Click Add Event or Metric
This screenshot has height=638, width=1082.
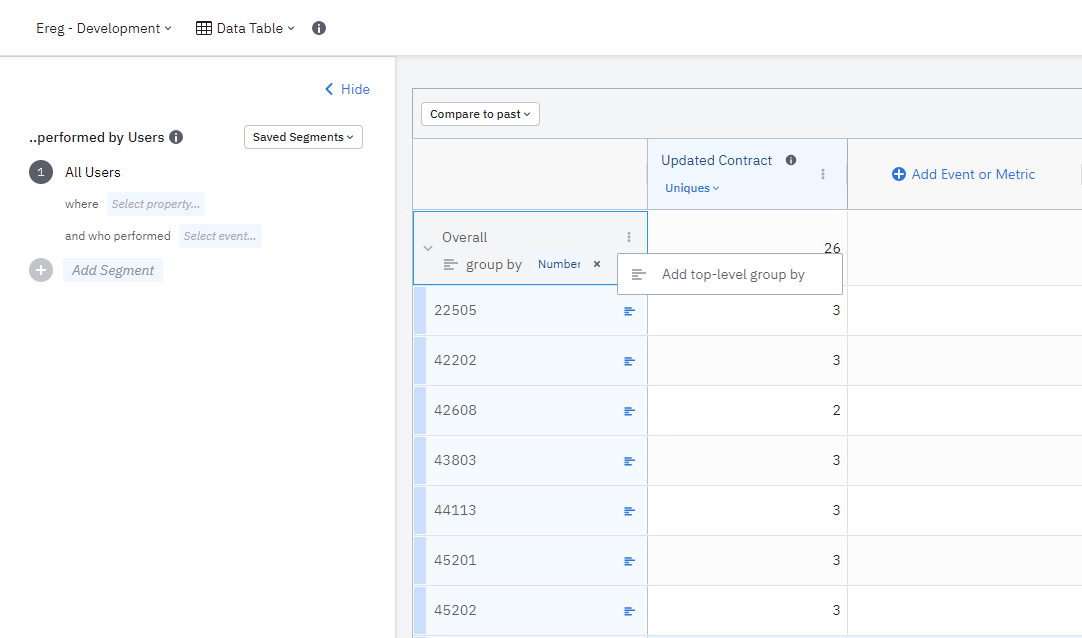(963, 174)
